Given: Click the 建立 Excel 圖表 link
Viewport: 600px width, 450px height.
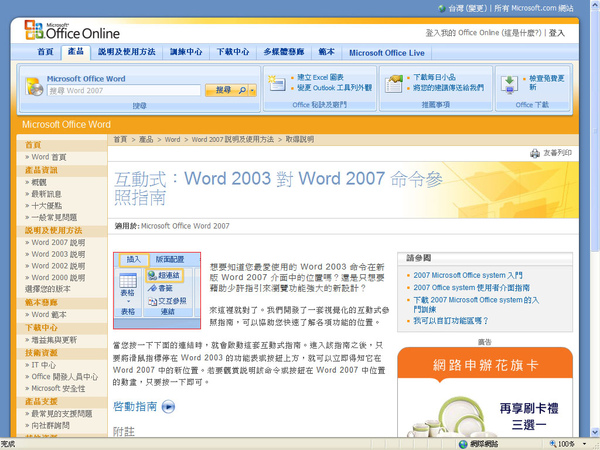Looking at the screenshot, I should (x=320, y=77).
